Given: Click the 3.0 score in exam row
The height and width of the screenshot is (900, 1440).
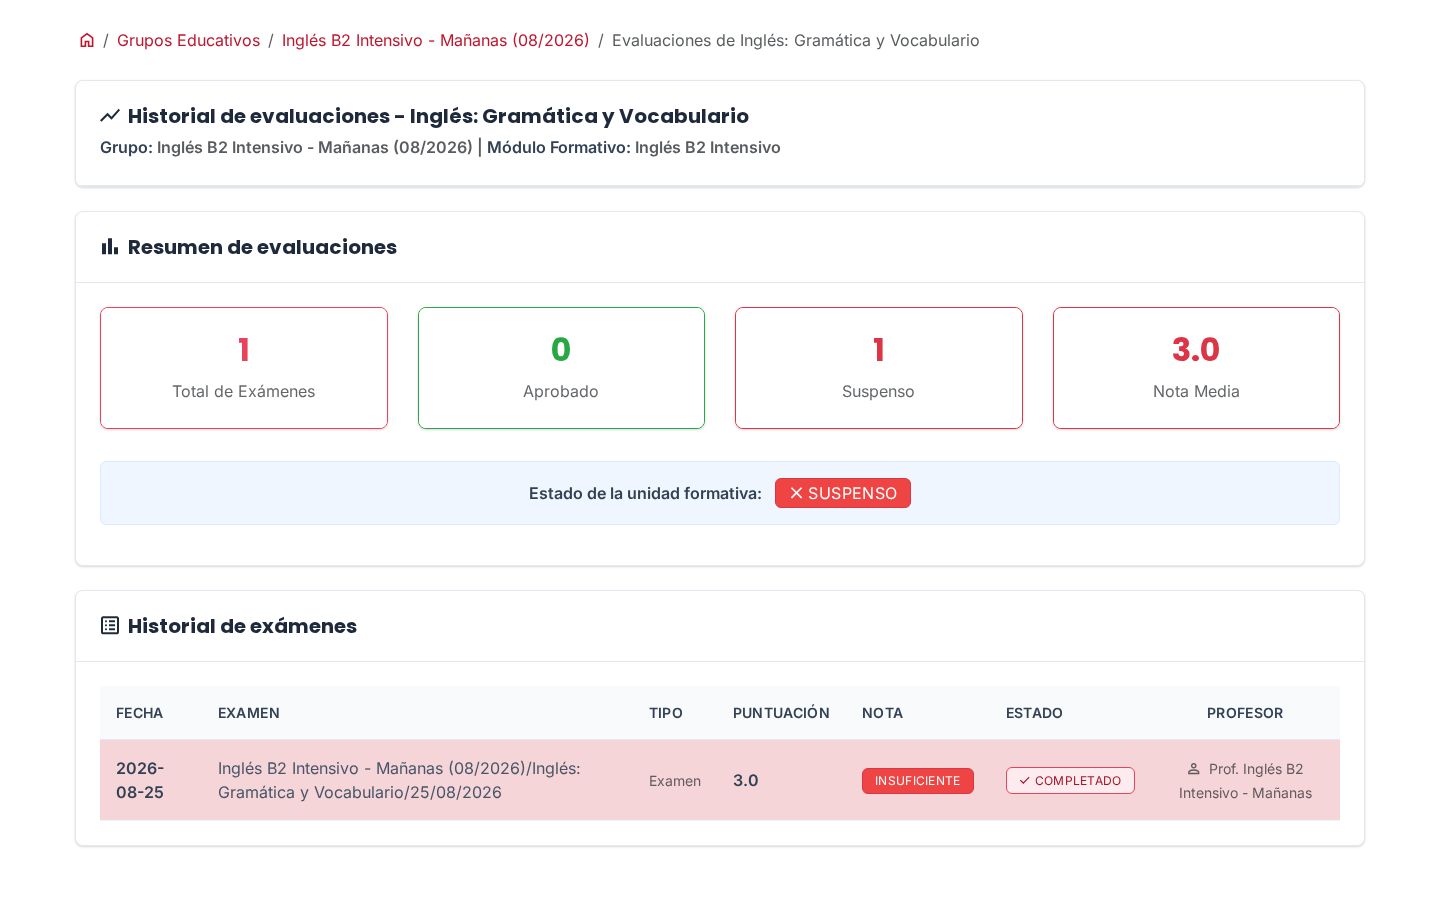Looking at the screenshot, I should pyautogui.click(x=746, y=780).
